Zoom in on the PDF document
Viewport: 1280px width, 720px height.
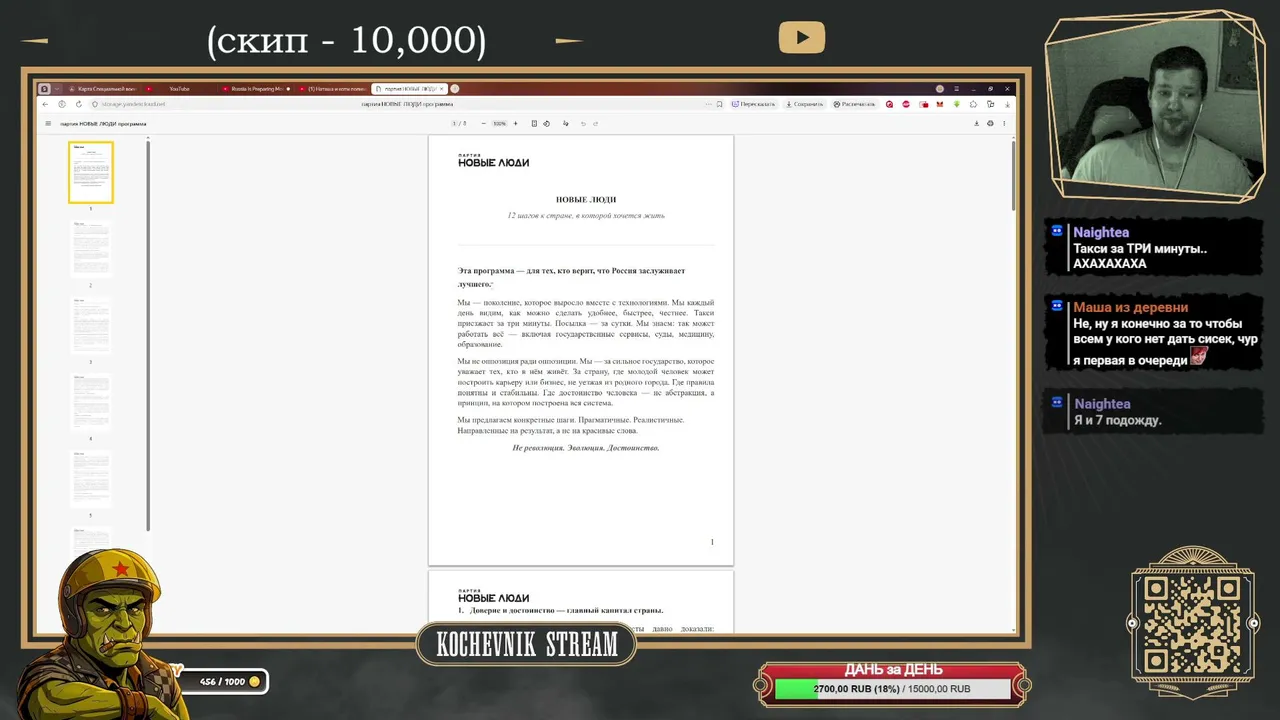pyautogui.click(x=515, y=124)
